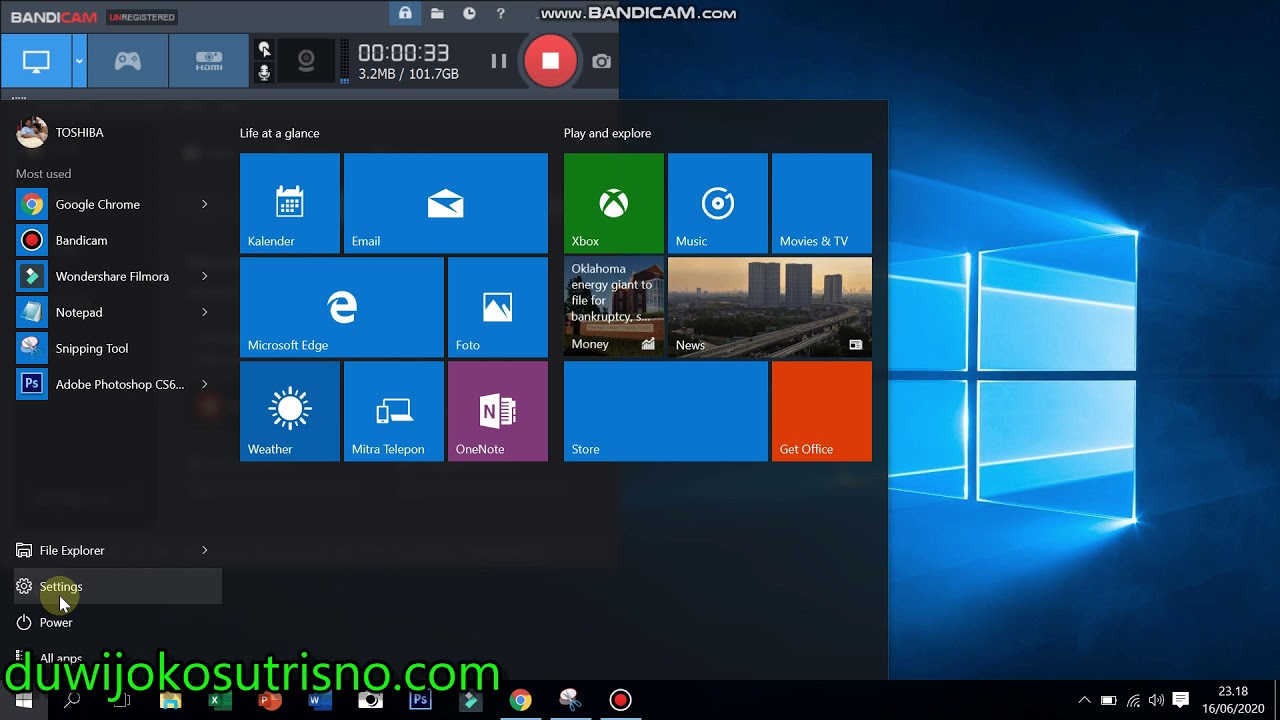Click the Windows Start button

pos(23,701)
